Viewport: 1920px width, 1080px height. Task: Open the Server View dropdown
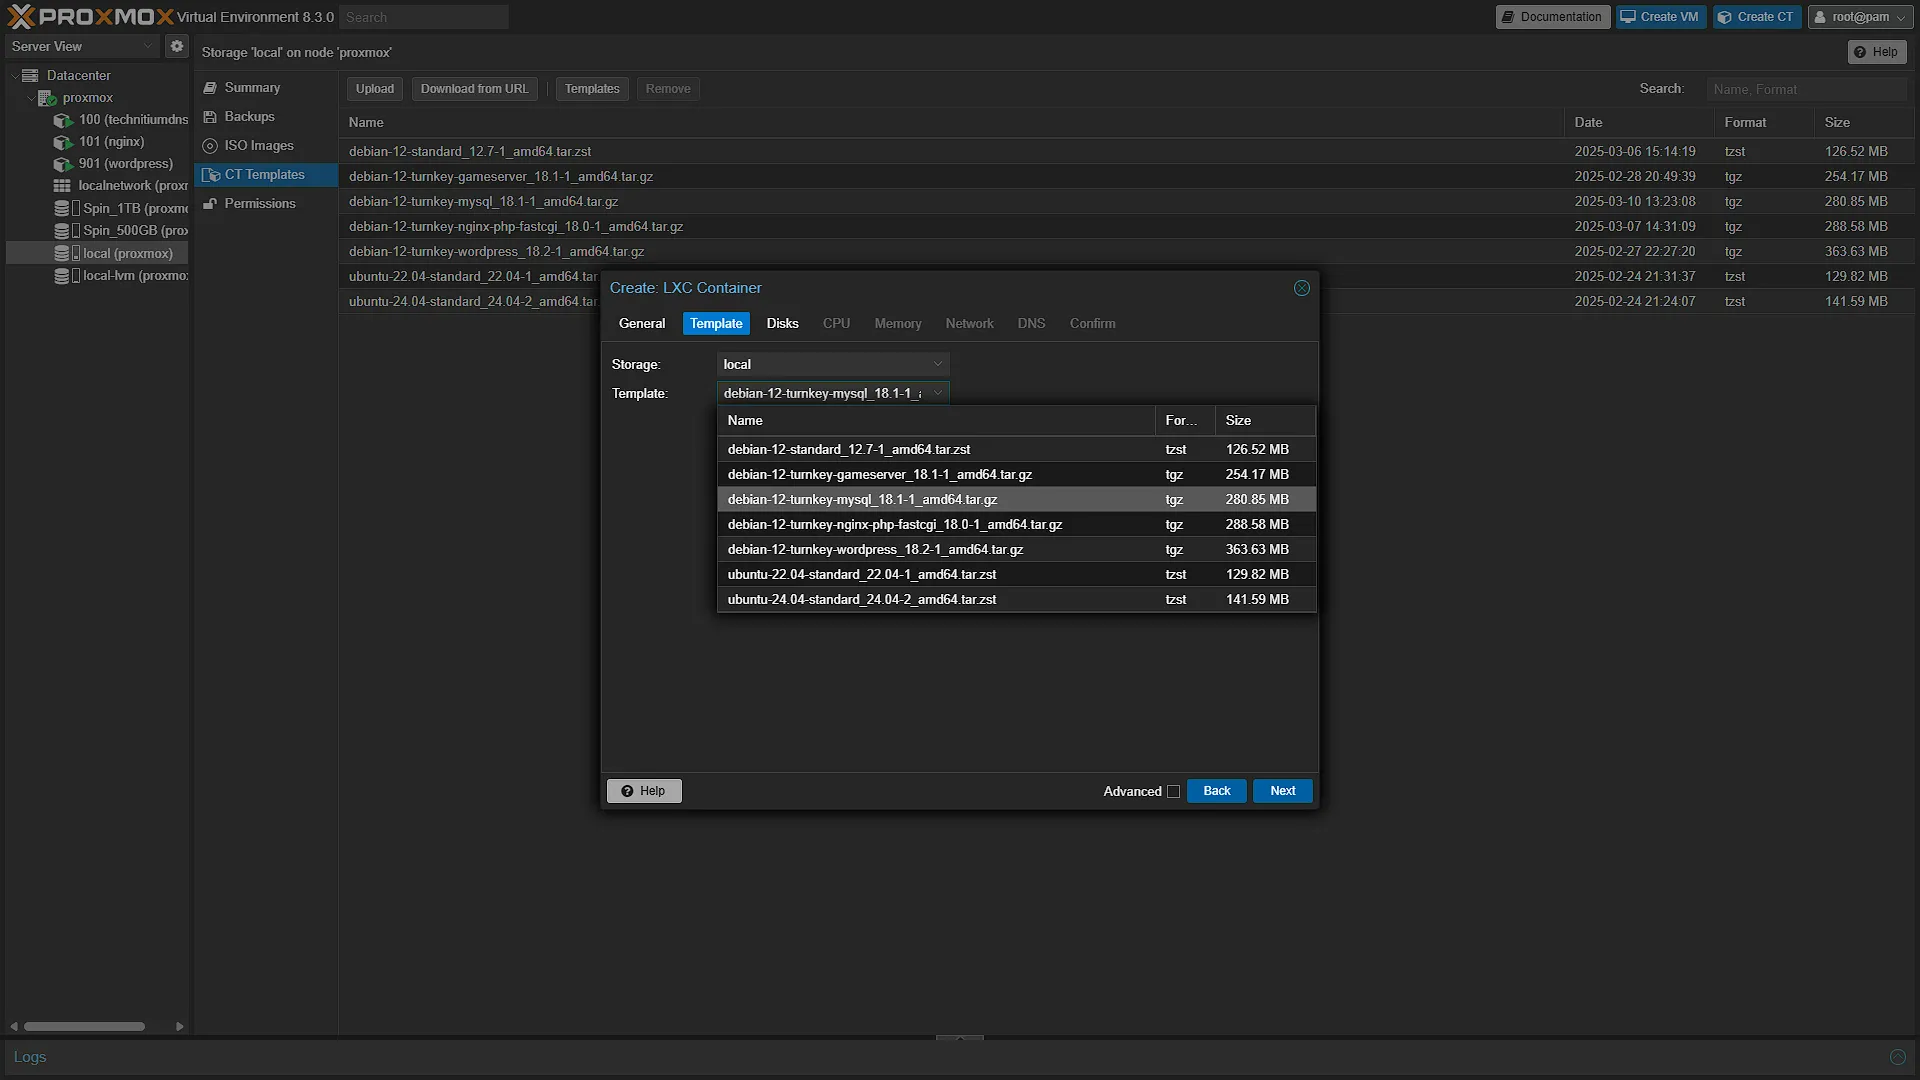point(82,47)
